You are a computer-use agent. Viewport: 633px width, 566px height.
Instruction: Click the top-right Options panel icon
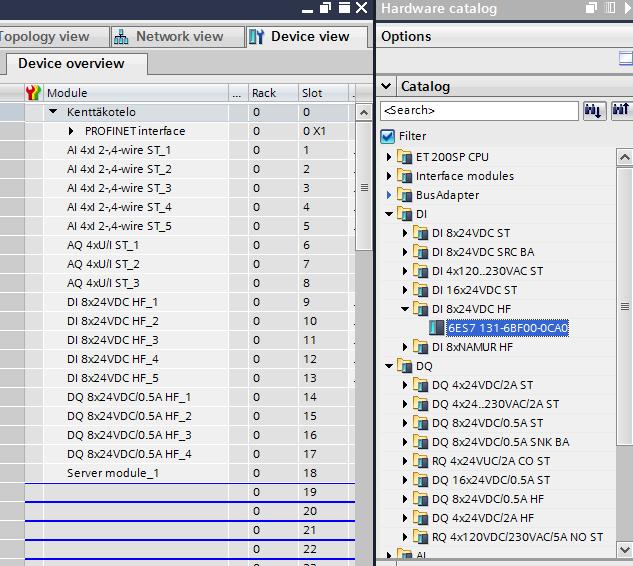pos(626,59)
